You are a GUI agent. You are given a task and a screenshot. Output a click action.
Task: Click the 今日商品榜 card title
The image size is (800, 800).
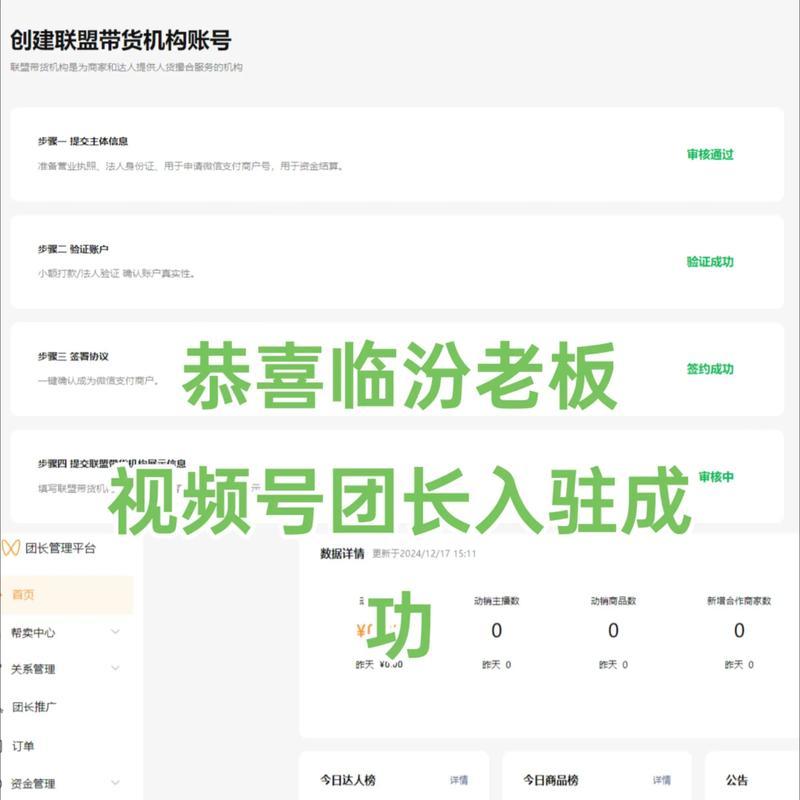pyautogui.click(x=551, y=780)
